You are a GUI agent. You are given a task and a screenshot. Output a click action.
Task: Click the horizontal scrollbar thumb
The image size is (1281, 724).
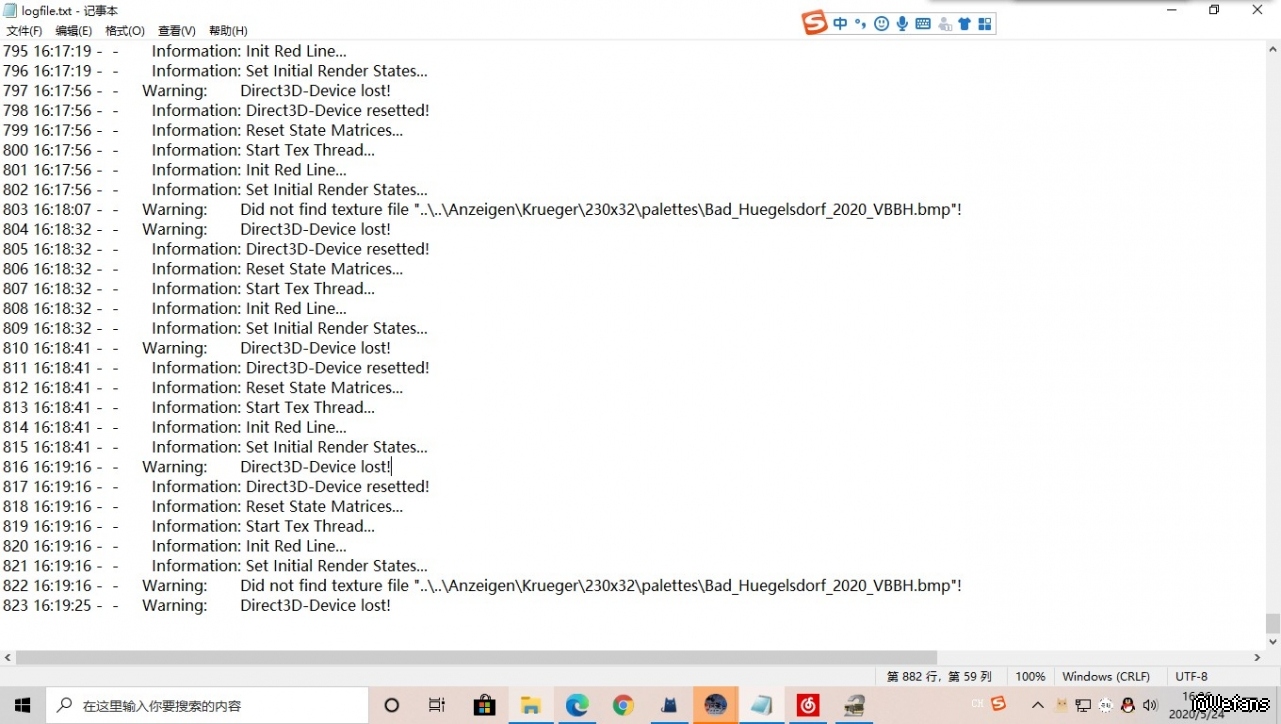coord(476,657)
